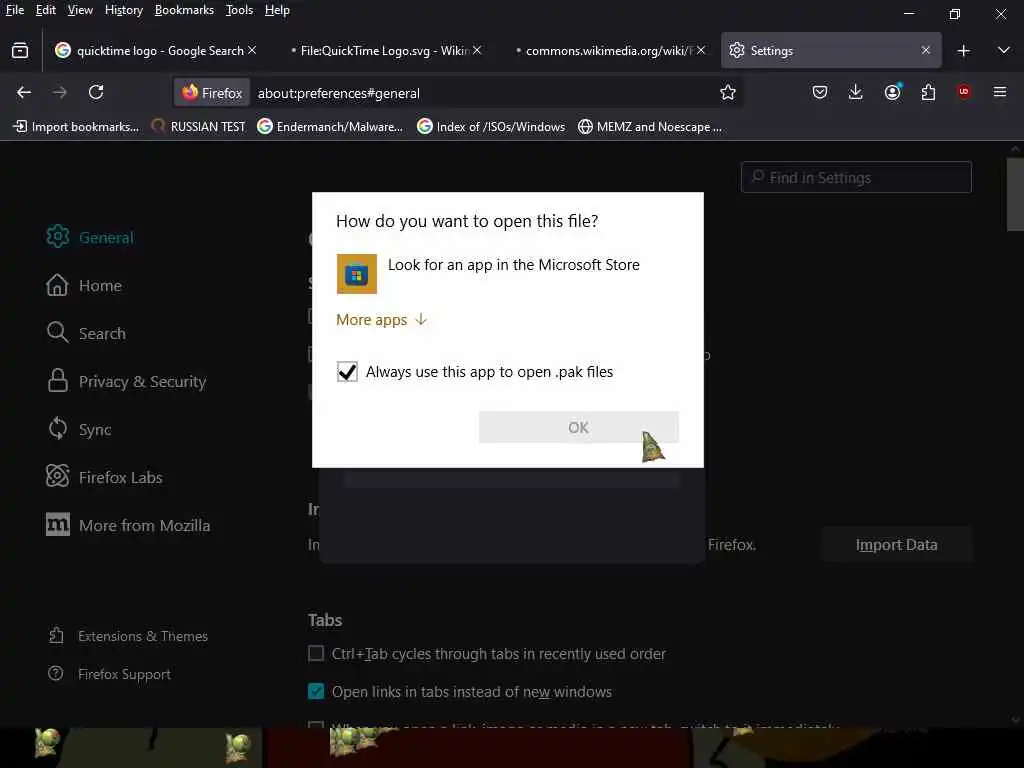Open a new tab with plus icon
This screenshot has width=1024, height=768.
coord(963,50)
